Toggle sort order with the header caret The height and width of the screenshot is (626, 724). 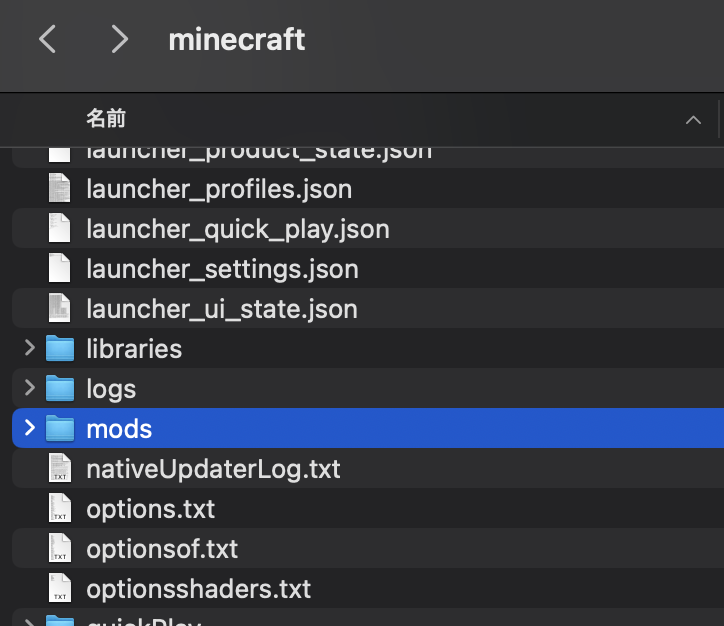point(693,120)
